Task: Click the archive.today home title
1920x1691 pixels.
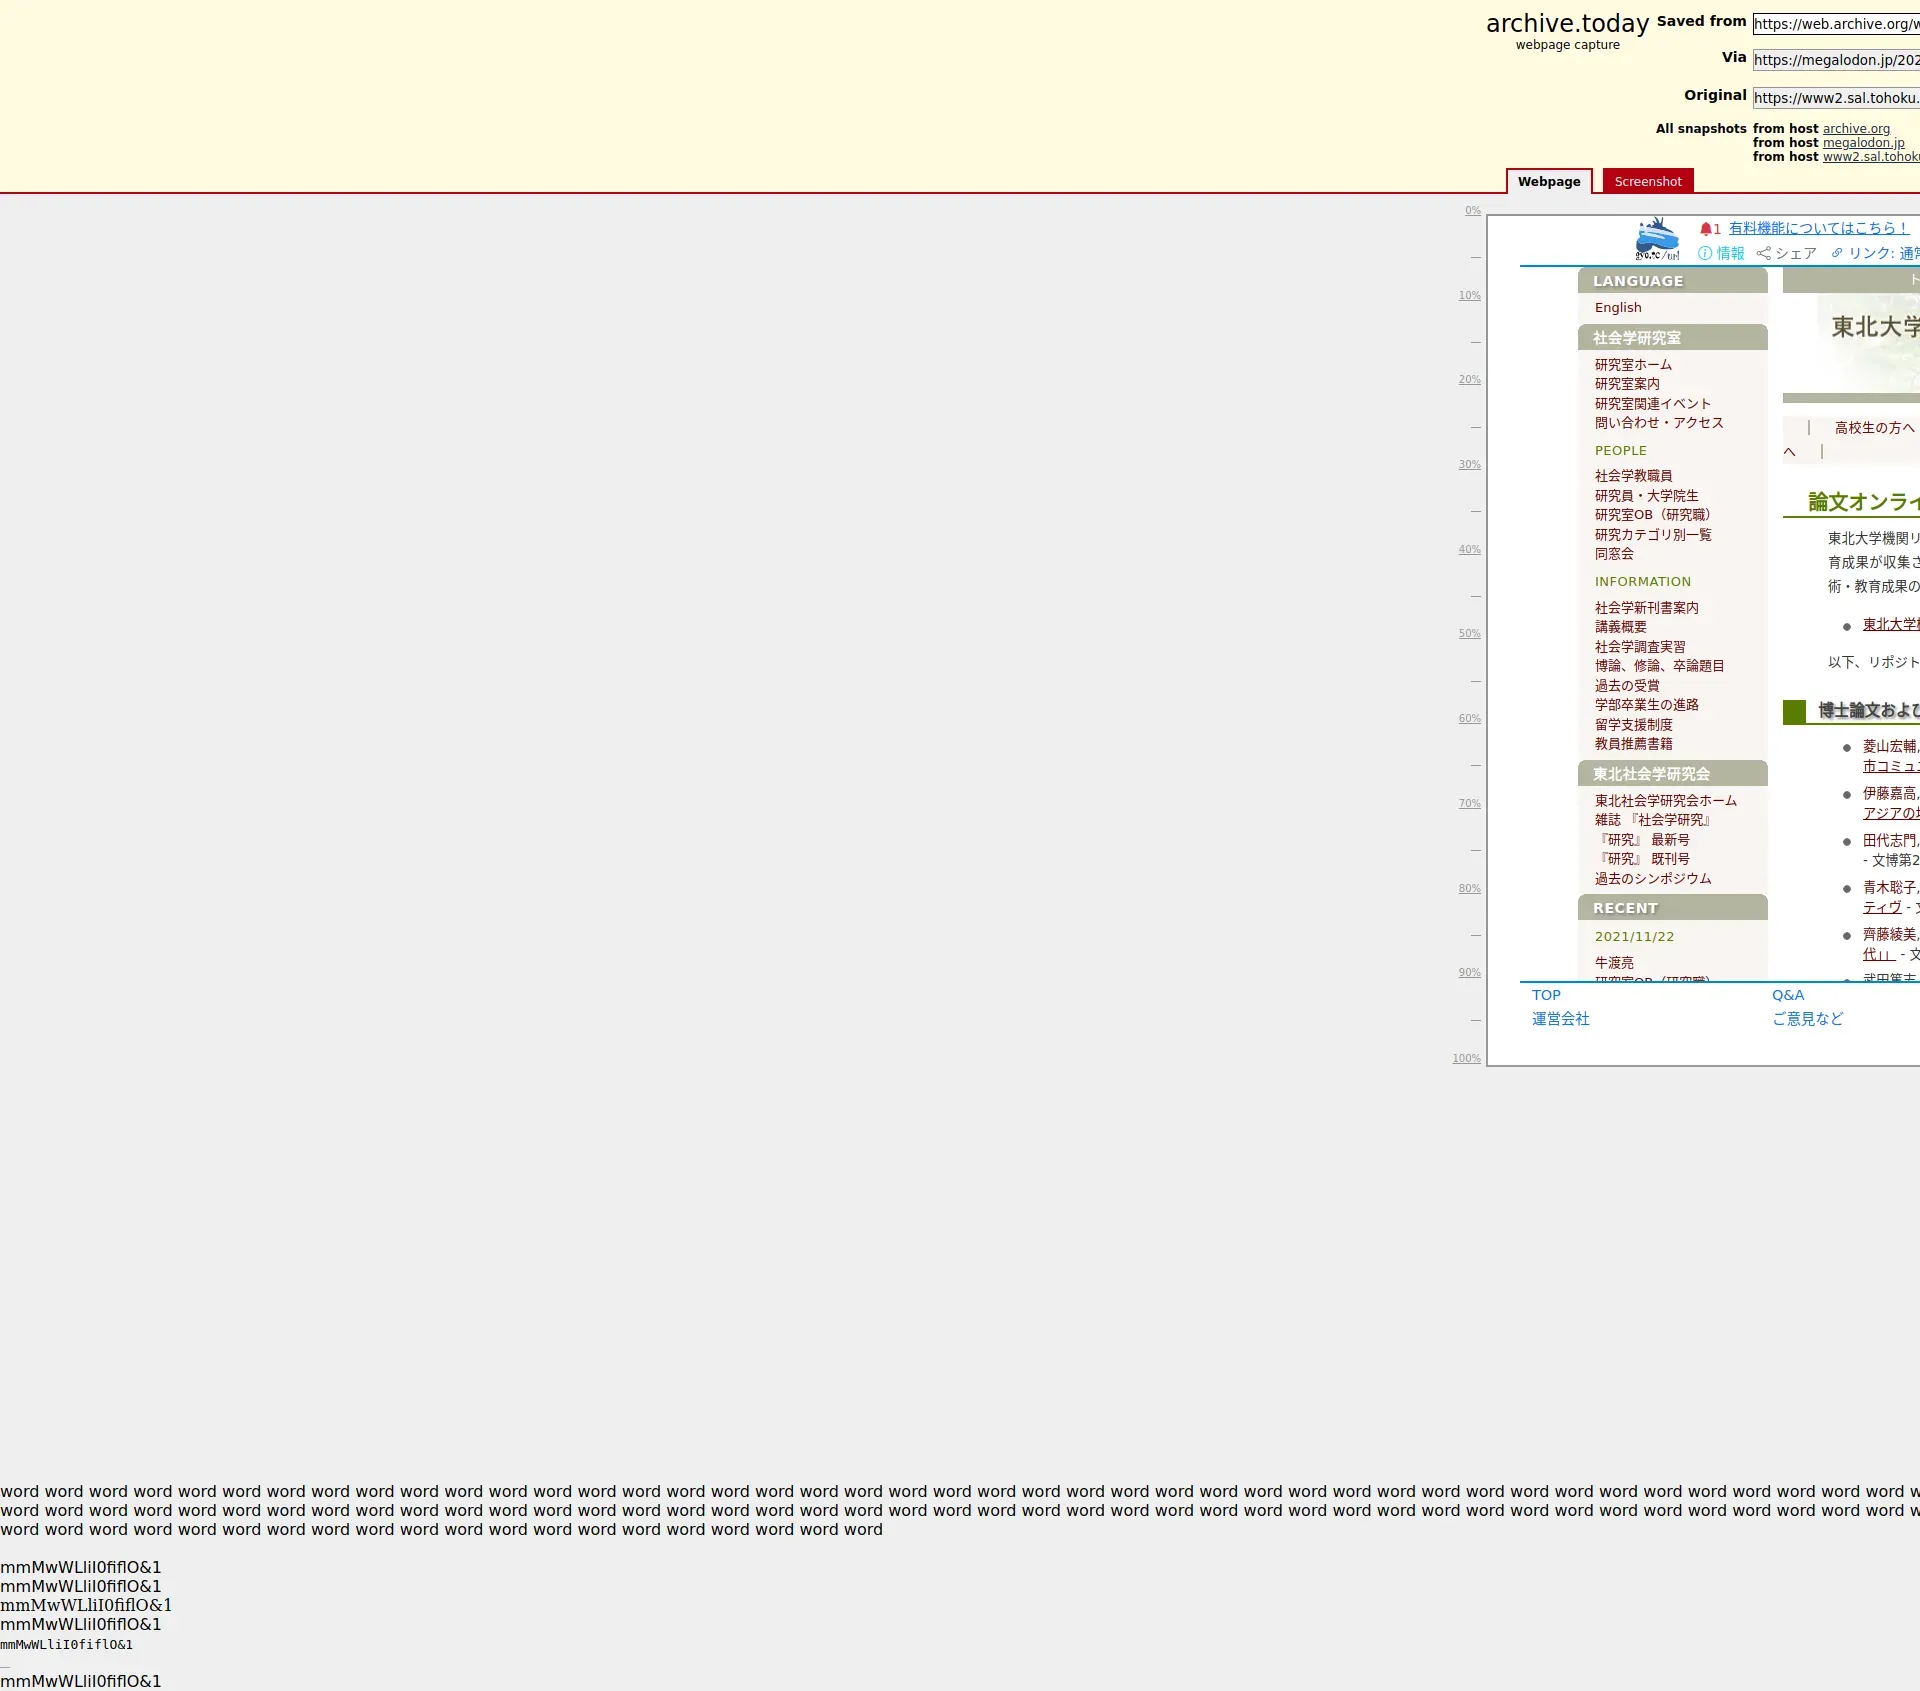Action: pos(1566,24)
